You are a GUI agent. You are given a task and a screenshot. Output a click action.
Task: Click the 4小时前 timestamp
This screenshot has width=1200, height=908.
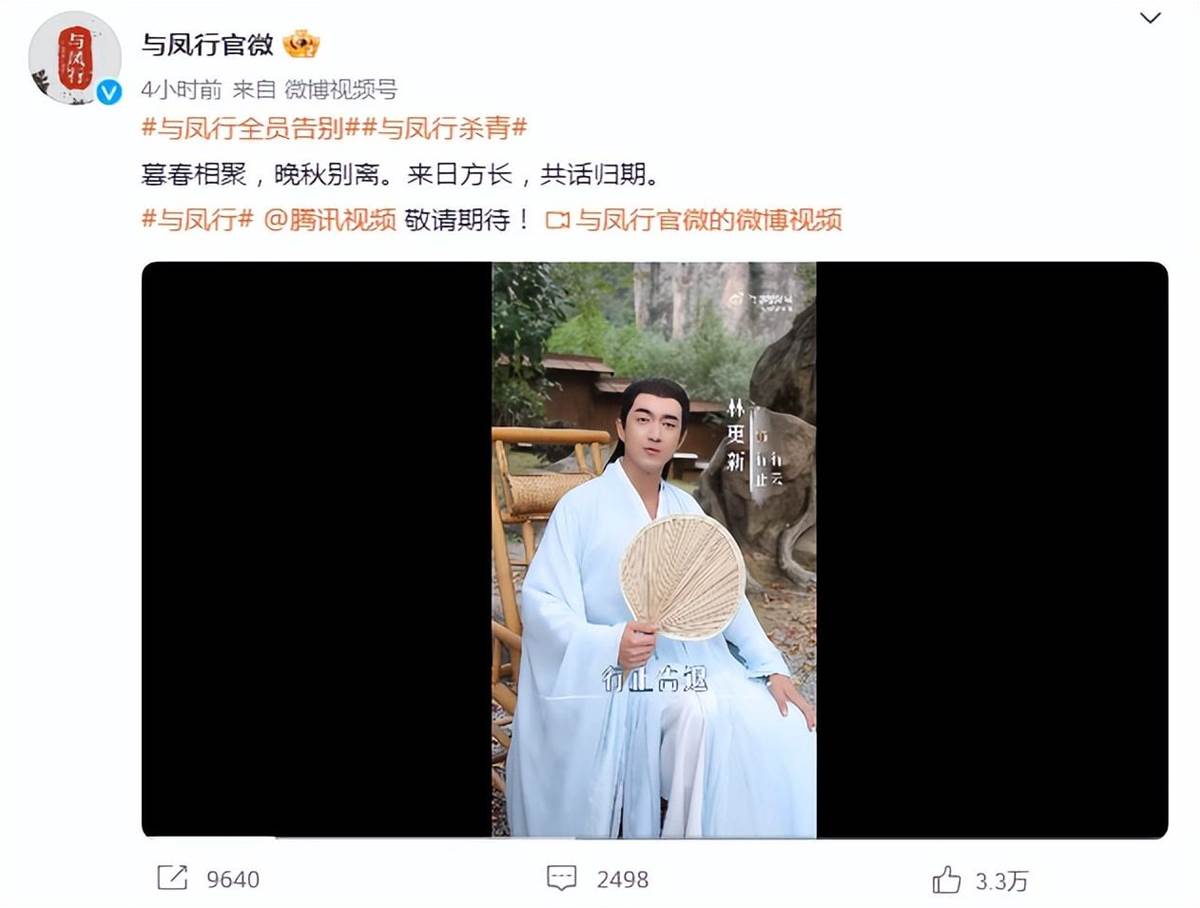coord(181,90)
